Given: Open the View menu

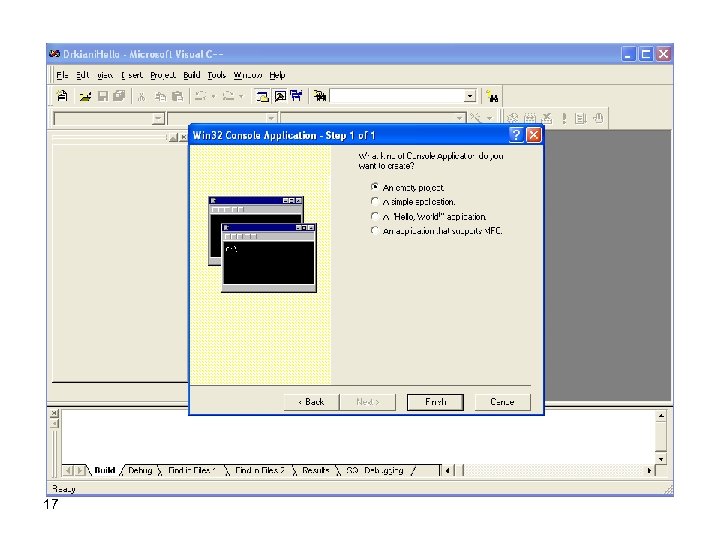Looking at the screenshot, I should [105, 75].
